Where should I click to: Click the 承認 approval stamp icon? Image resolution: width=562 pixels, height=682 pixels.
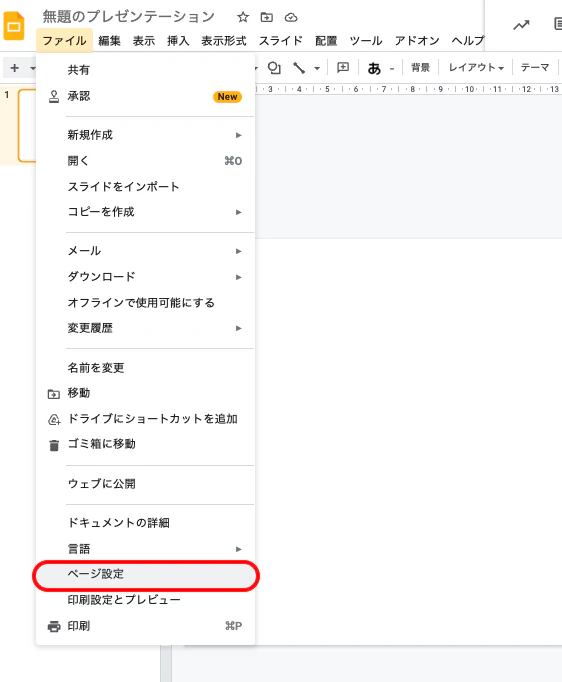click(54, 97)
